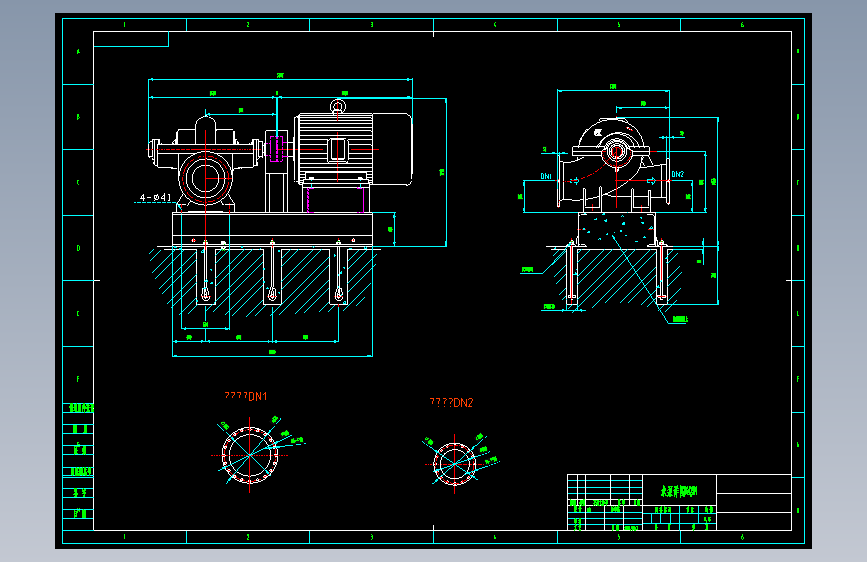Select the "4-ø41" hole annotation
Screen dimensions: 867x562
pyautogui.click(x=155, y=197)
